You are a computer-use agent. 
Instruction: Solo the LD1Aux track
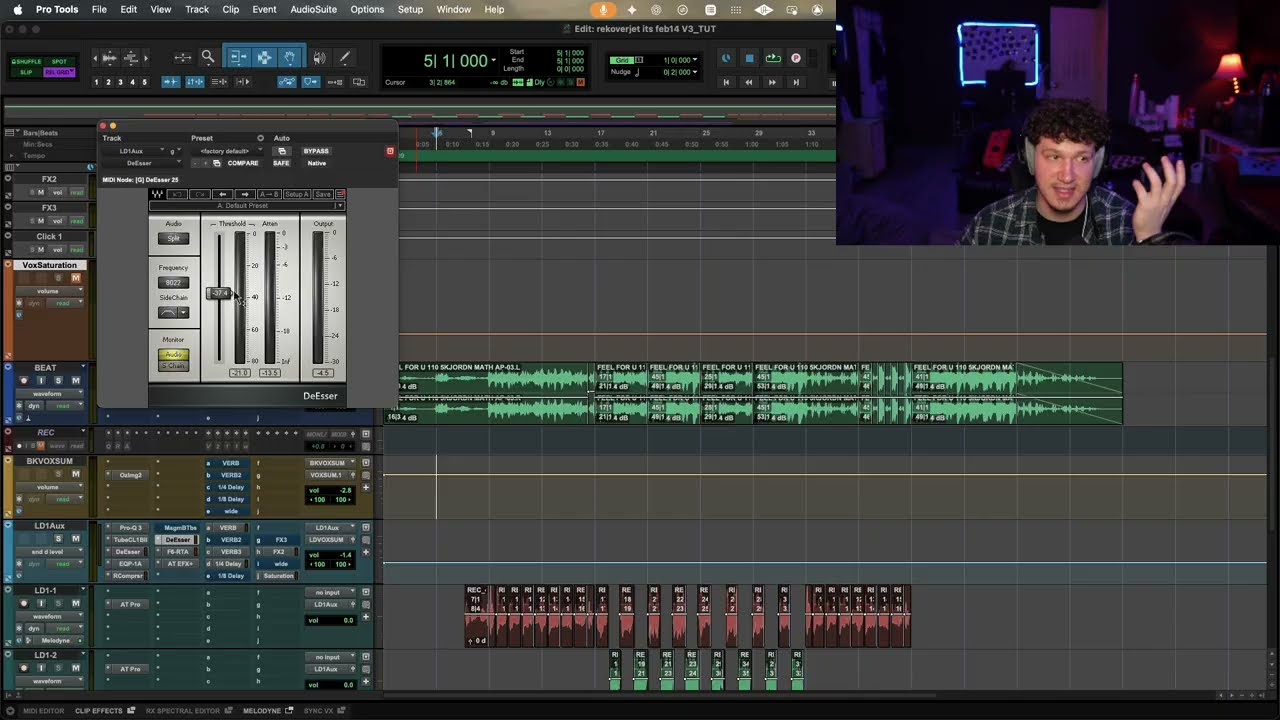(58, 539)
